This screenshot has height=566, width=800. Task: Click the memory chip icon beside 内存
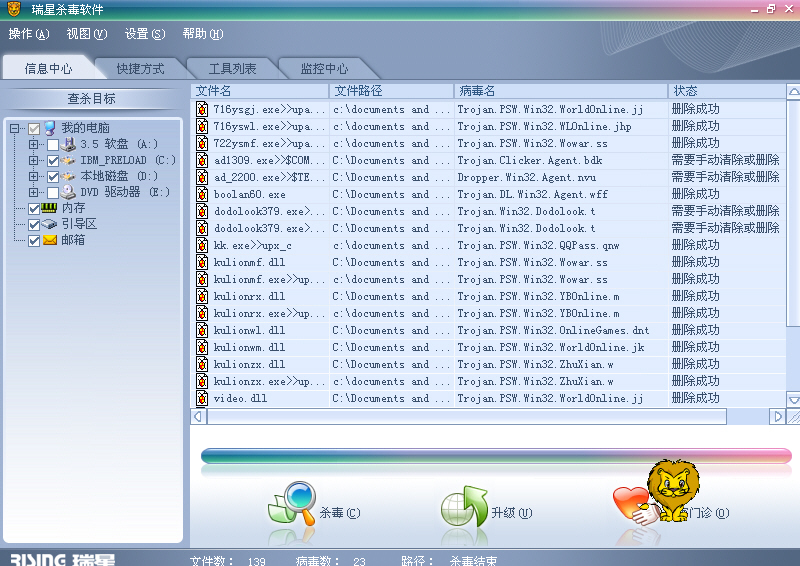point(49,208)
